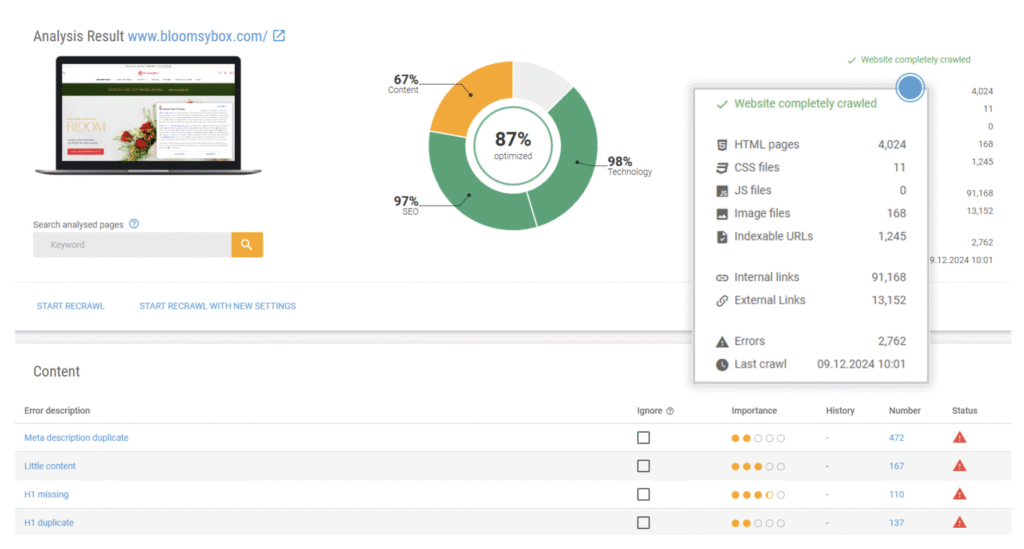This screenshot has height=549, width=1024.
Task: Click 97% SEO chart label
Action: pyautogui.click(x=406, y=205)
